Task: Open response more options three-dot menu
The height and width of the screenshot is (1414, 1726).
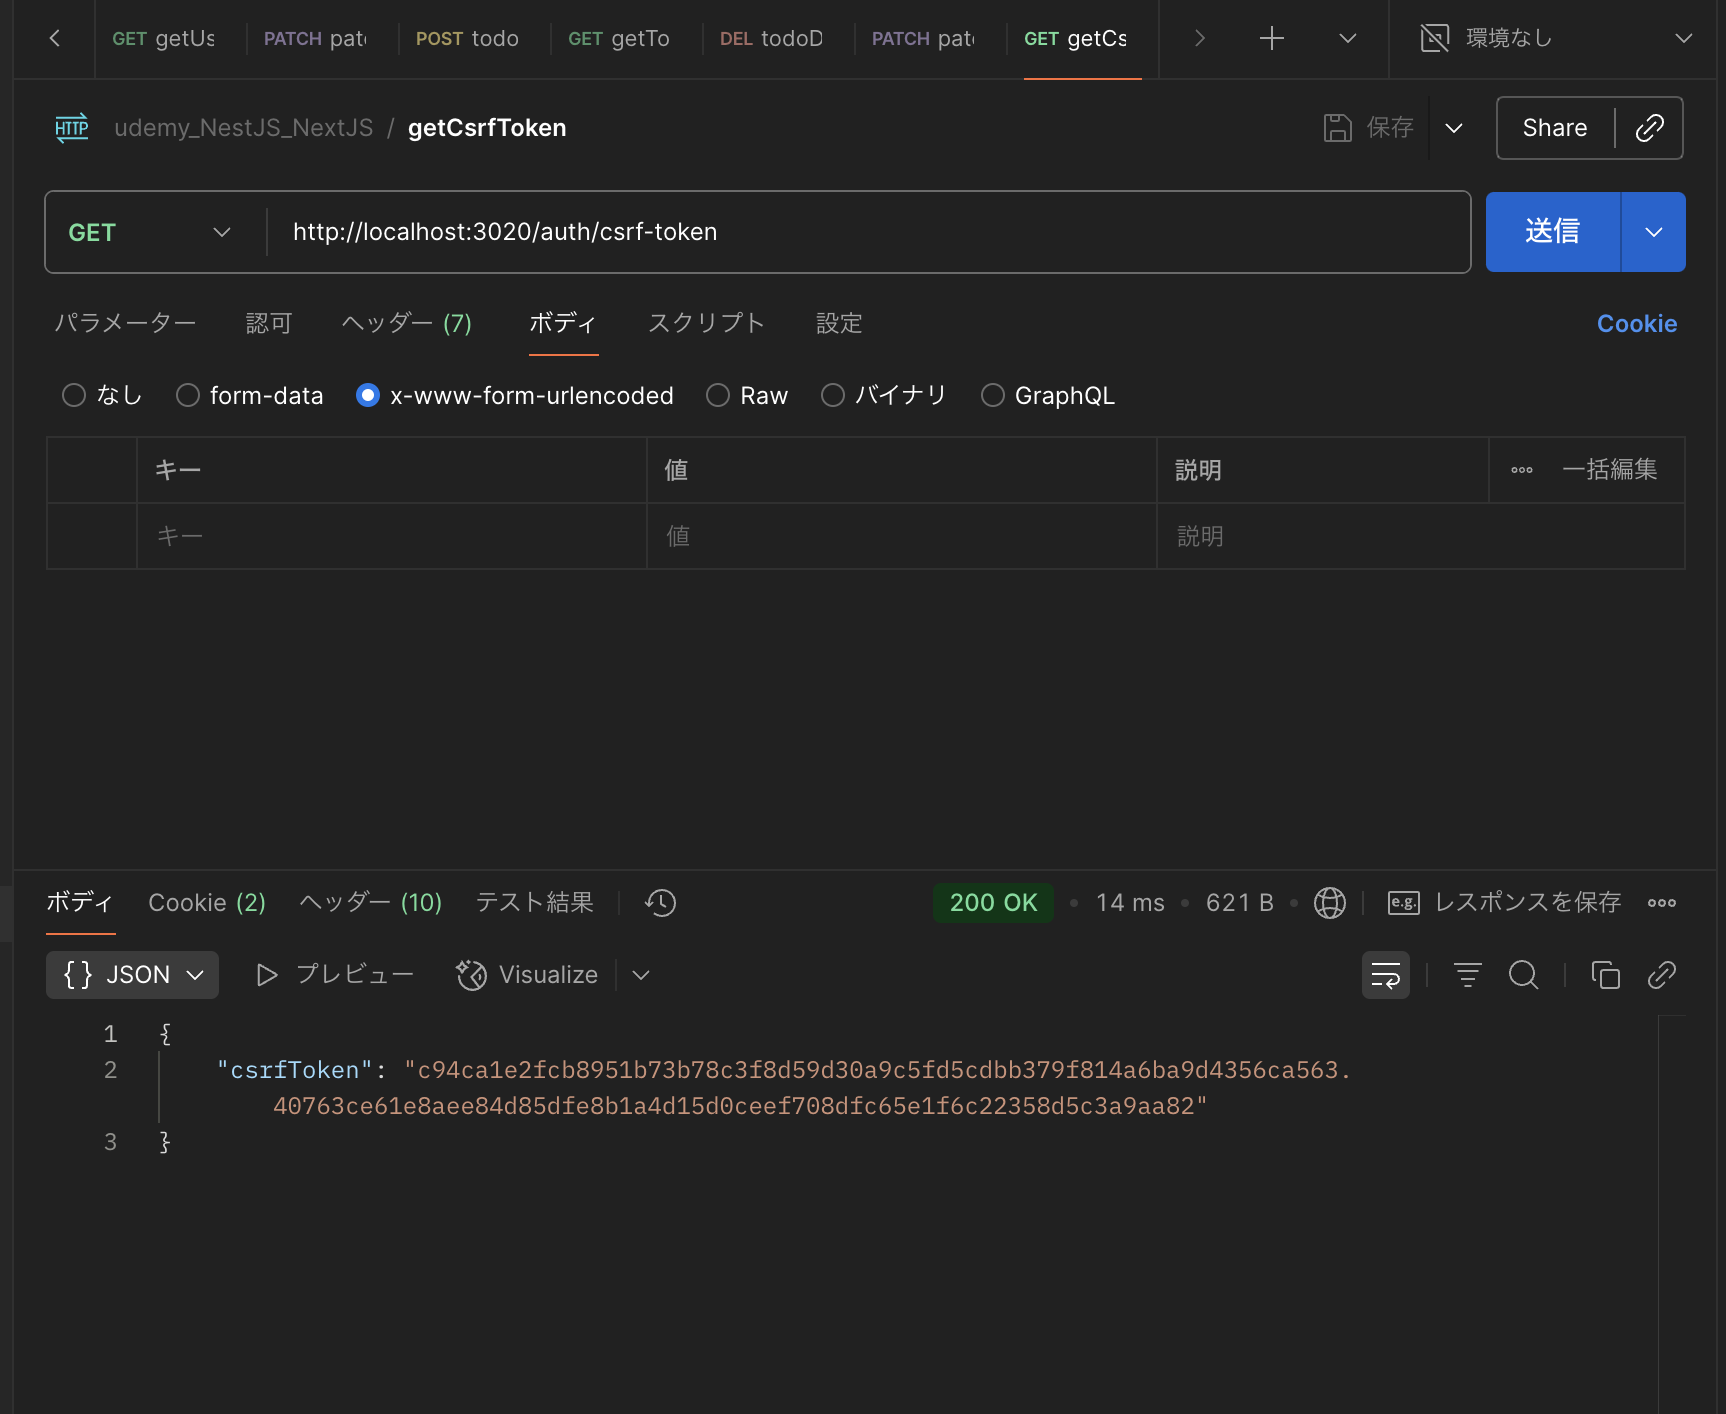Action: pyautogui.click(x=1661, y=903)
